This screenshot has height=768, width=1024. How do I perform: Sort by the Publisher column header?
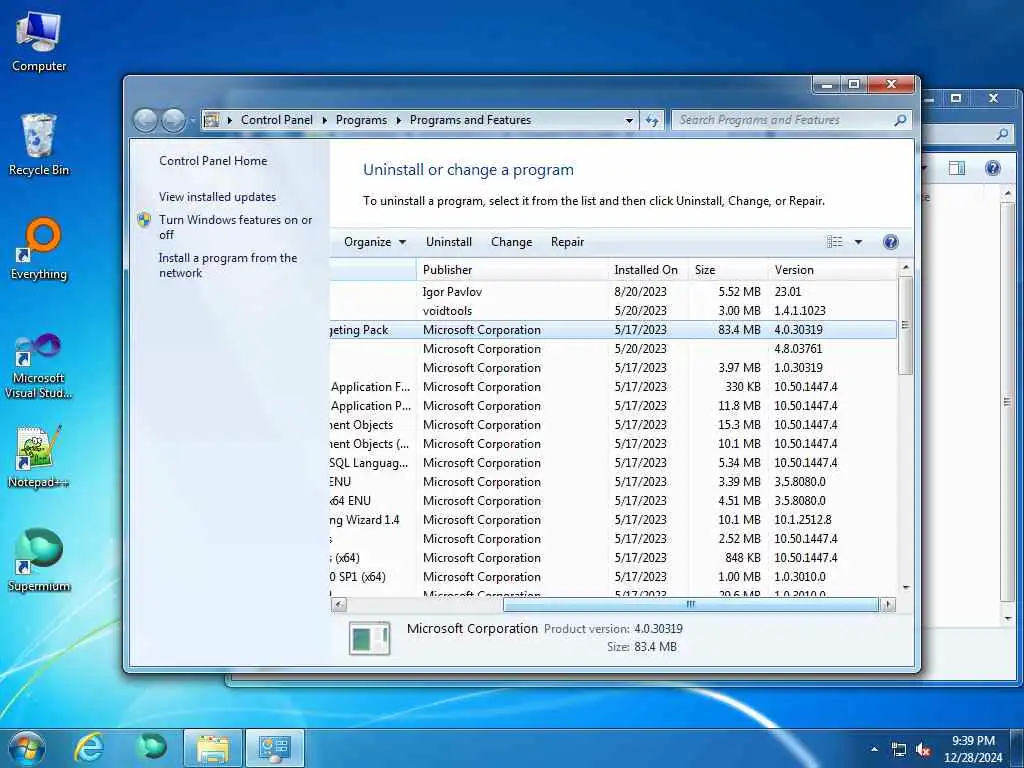click(512, 270)
